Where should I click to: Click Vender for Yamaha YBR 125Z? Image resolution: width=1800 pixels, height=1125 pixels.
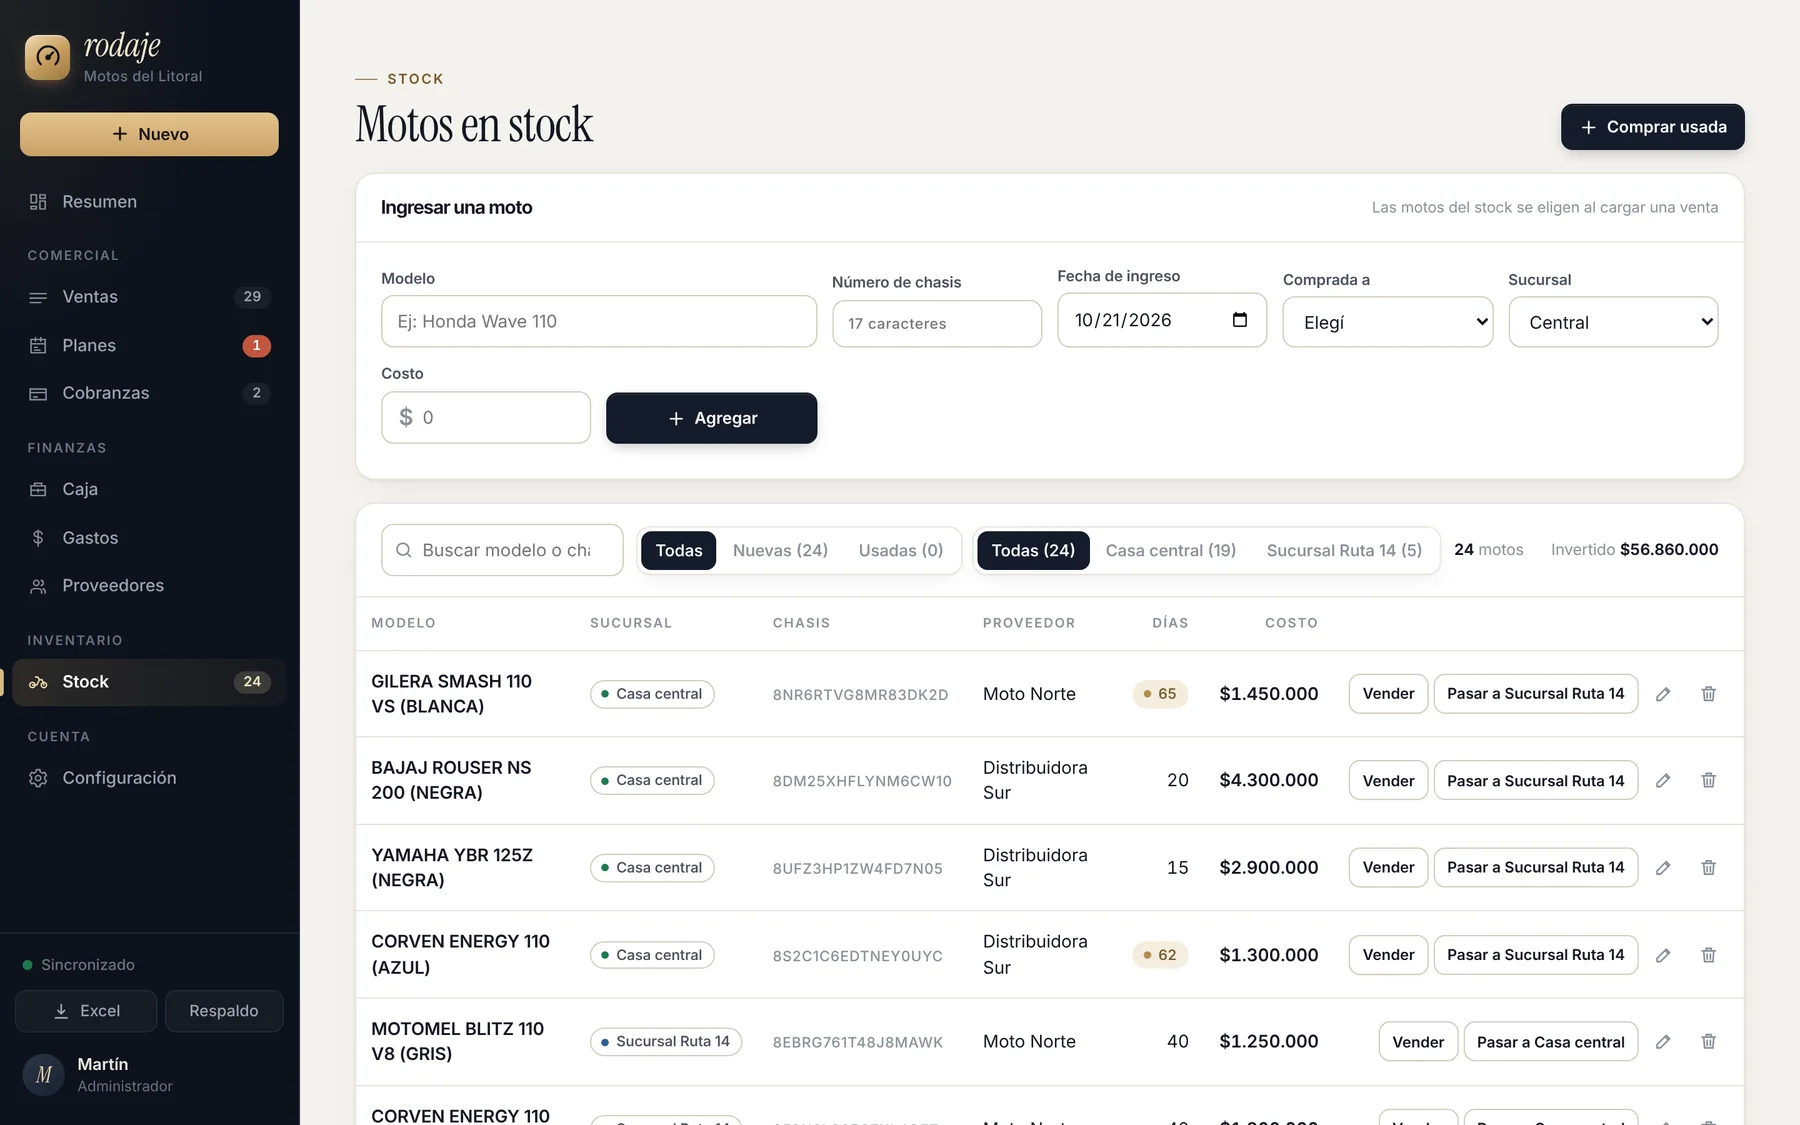1388,867
